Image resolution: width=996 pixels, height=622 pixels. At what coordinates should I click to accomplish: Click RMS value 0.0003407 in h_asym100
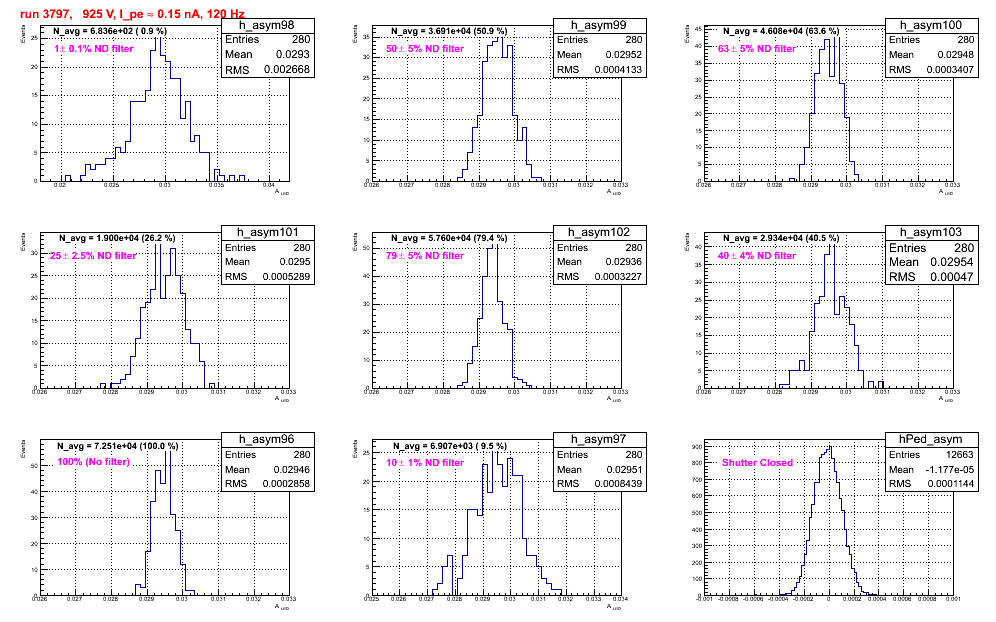(950, 70)
